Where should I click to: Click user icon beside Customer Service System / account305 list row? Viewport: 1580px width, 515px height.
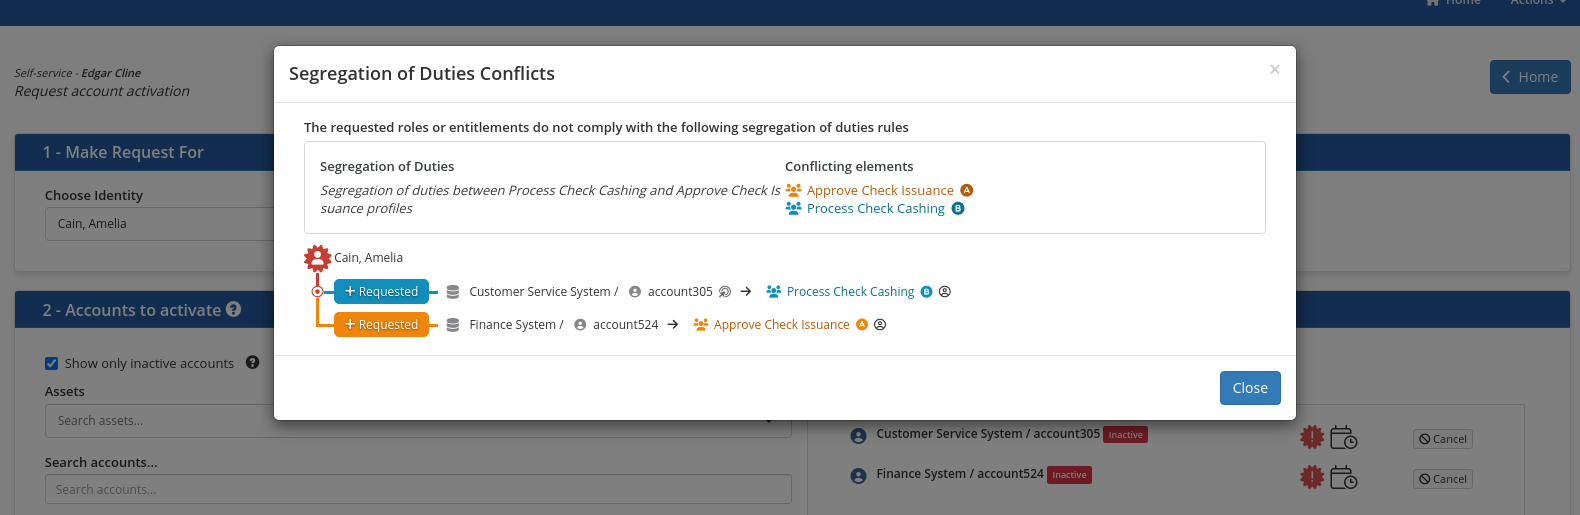(858, 436)
